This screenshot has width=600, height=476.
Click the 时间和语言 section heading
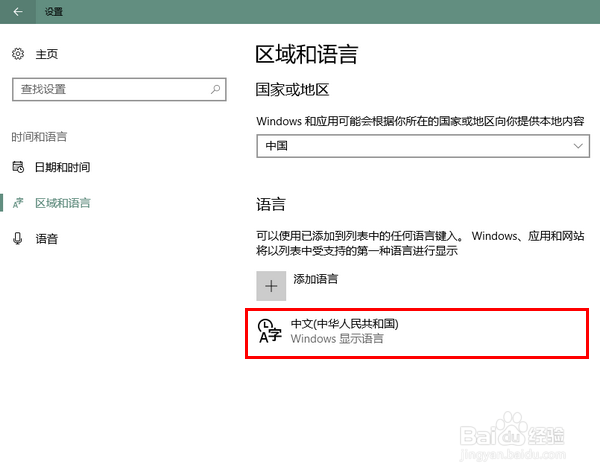pyautogui.click(x=39, y=137)
